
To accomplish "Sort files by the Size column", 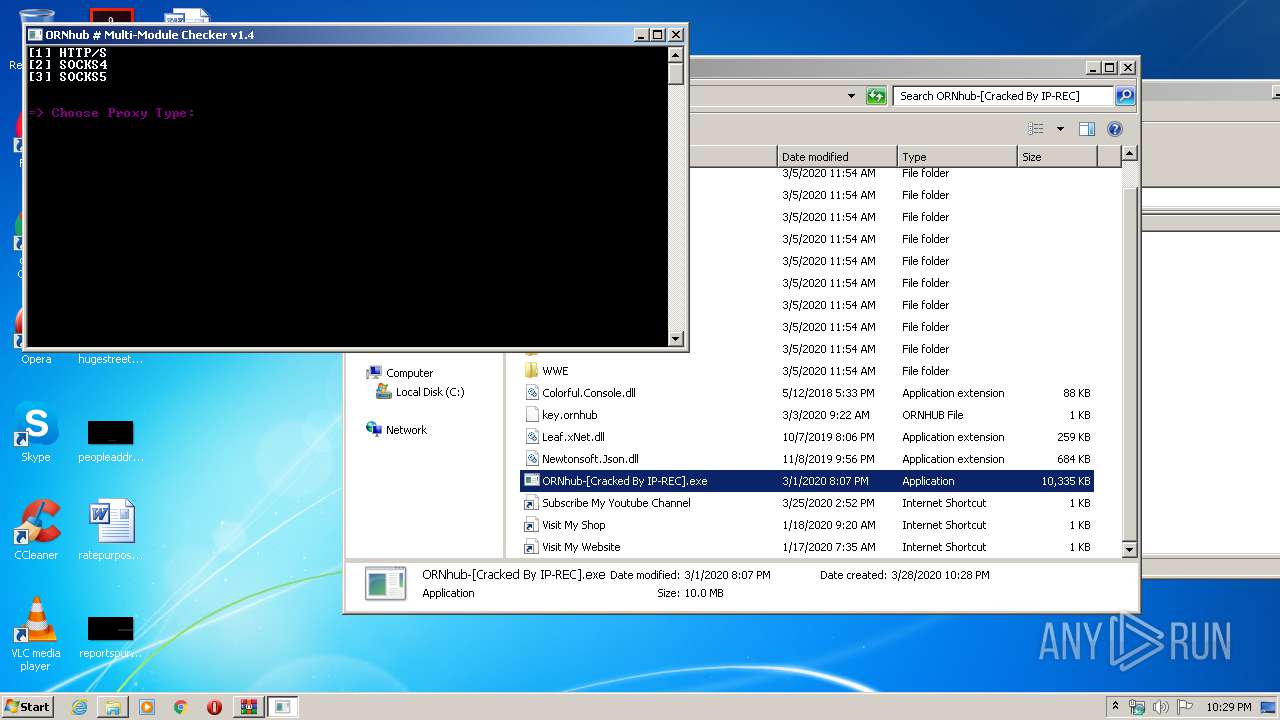I will coord(1057,157).
